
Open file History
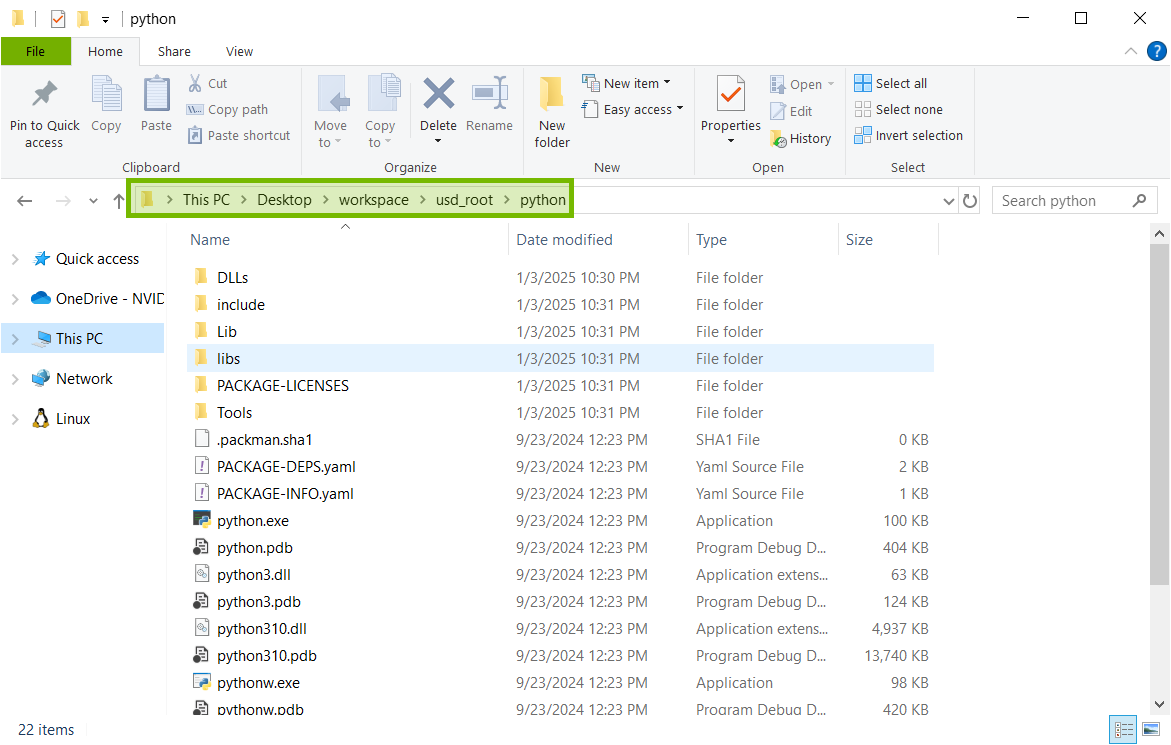[801, 139]
